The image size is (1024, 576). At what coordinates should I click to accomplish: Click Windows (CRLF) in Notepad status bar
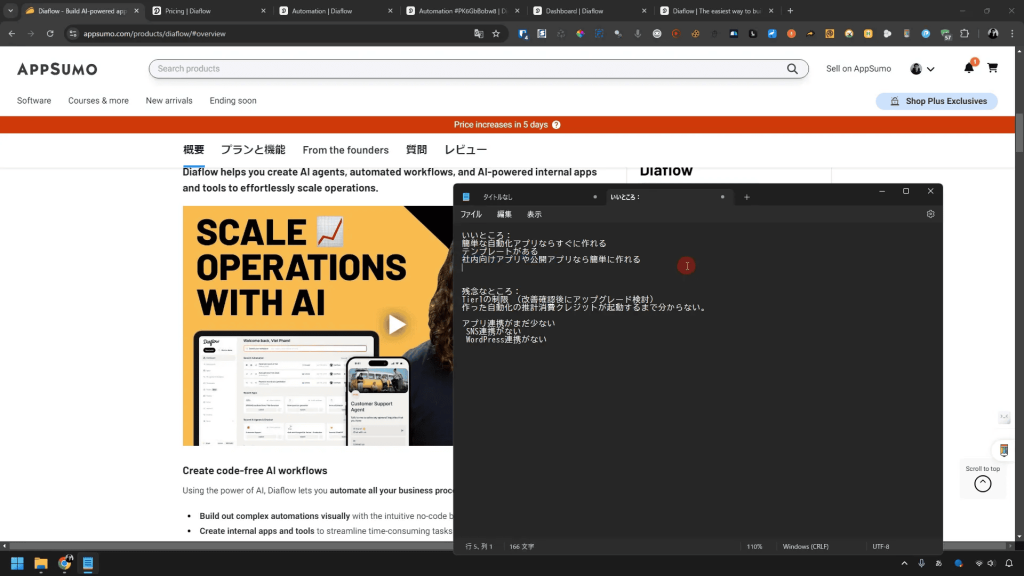click(x=805, y=547)
